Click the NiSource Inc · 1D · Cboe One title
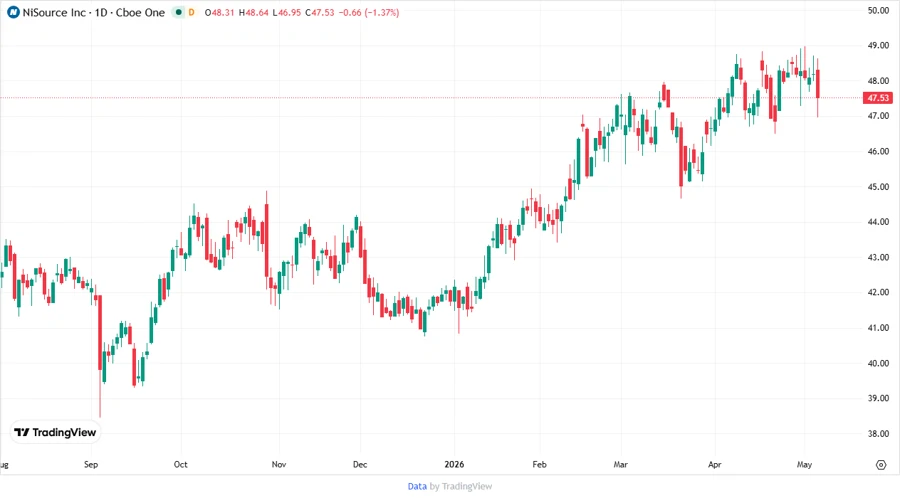This screenshot has width=900, height=498. pyautogui.click(x=94, y=12)
